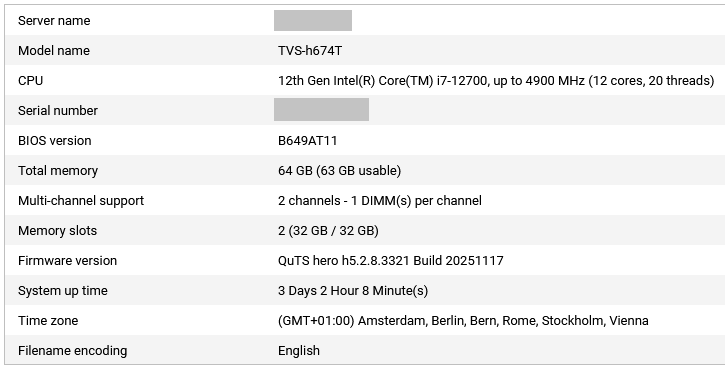Screen dimensions: 725x369
Task: Click the Multi-channel support value
Action: coord(380,201)
